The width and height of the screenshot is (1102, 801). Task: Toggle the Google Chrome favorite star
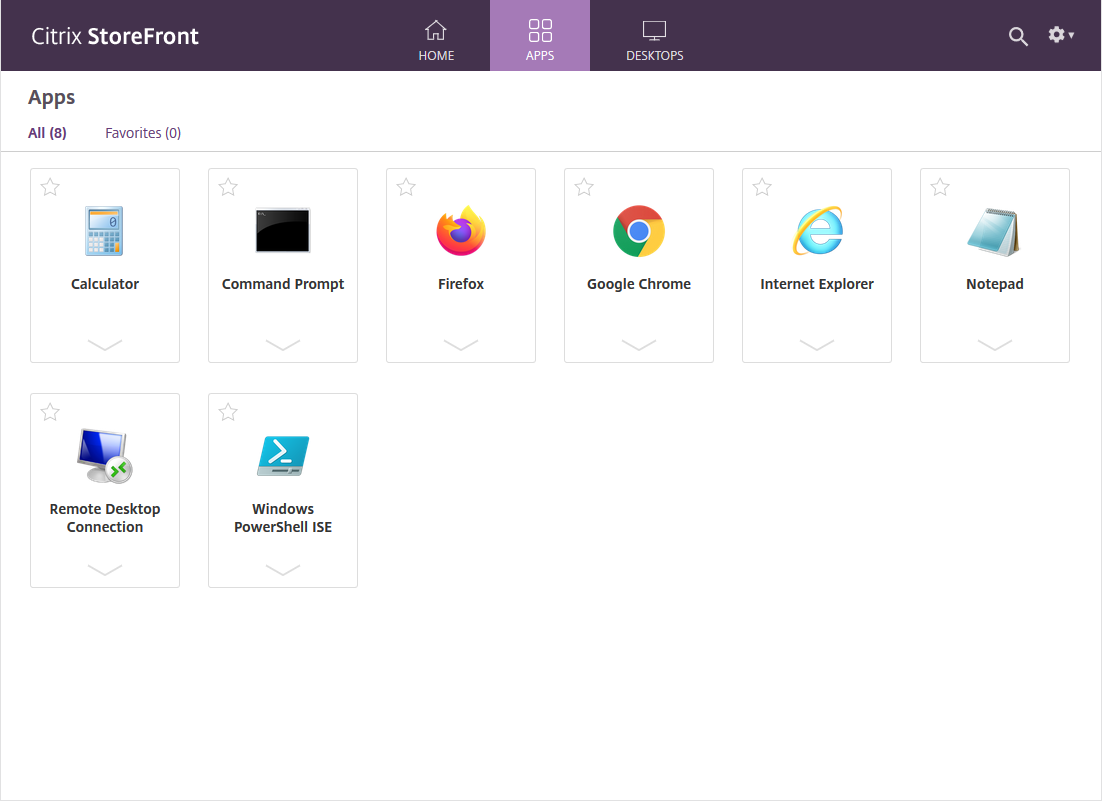[x=584, y=188]
